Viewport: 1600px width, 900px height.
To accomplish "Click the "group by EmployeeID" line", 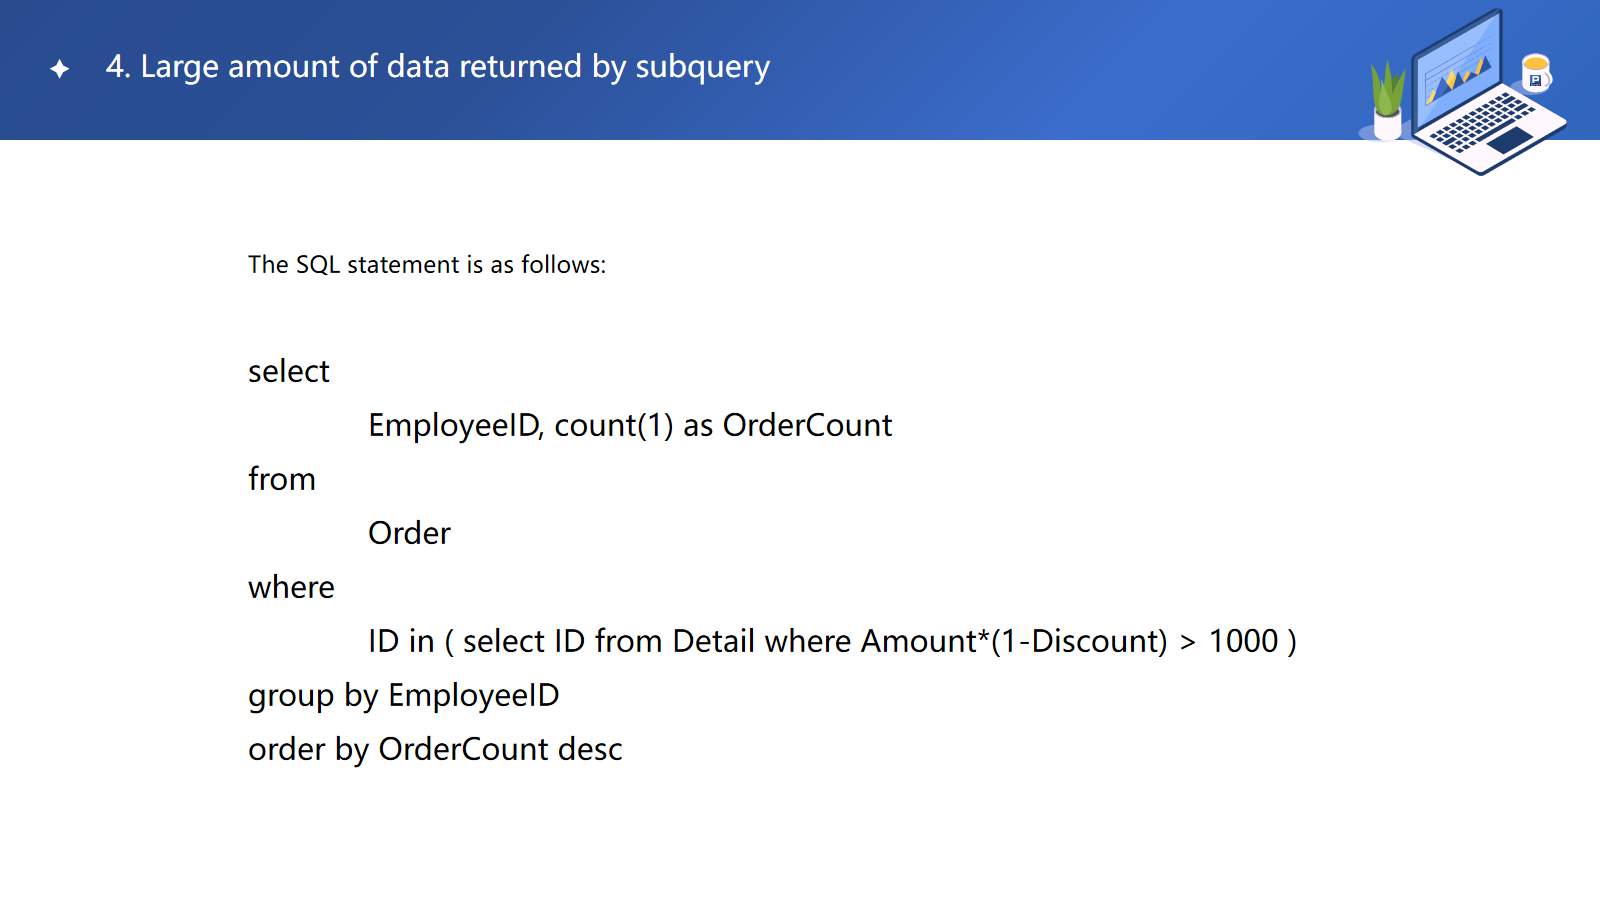I will [404, 696].
